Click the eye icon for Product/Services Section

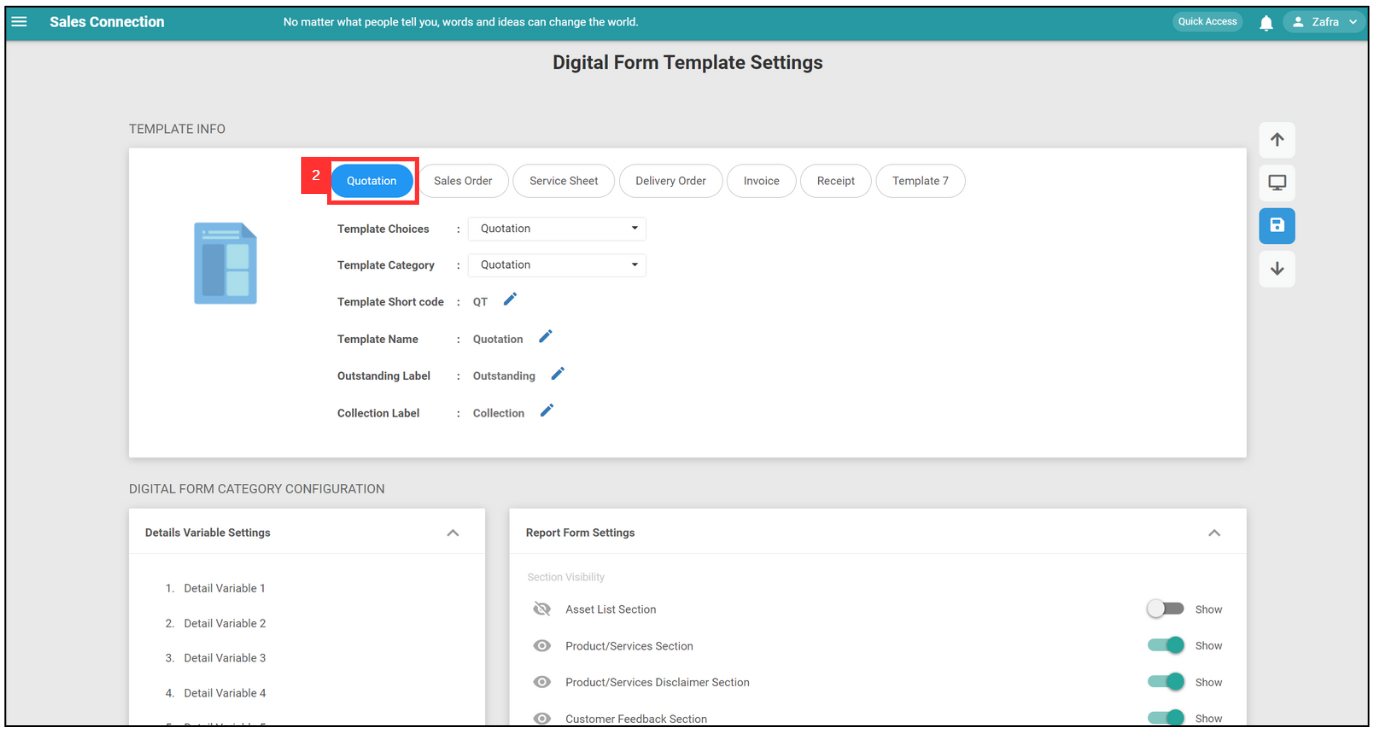[542, 646]
